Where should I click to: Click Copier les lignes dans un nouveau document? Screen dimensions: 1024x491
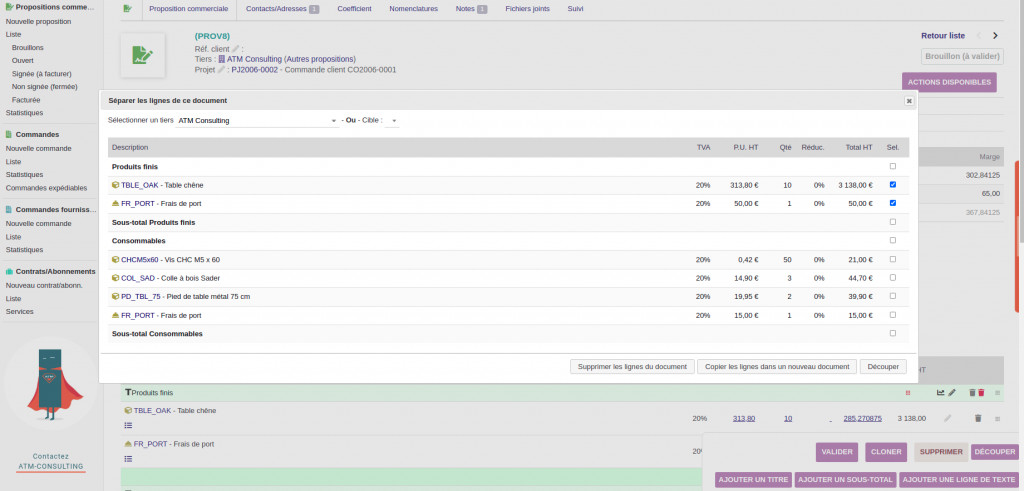click(776, 367)
